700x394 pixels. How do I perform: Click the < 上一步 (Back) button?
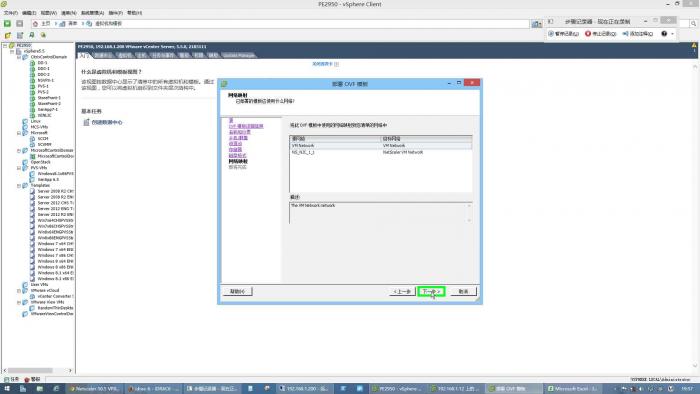tap(402, 291)
